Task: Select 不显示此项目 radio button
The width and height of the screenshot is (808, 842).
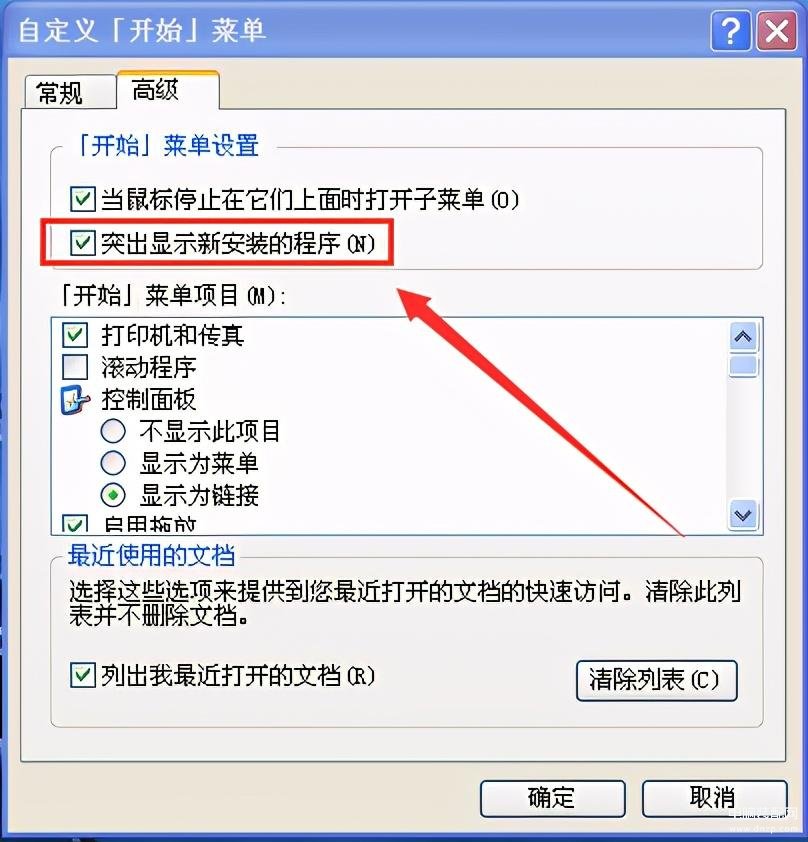Action: tap(113, 431)
